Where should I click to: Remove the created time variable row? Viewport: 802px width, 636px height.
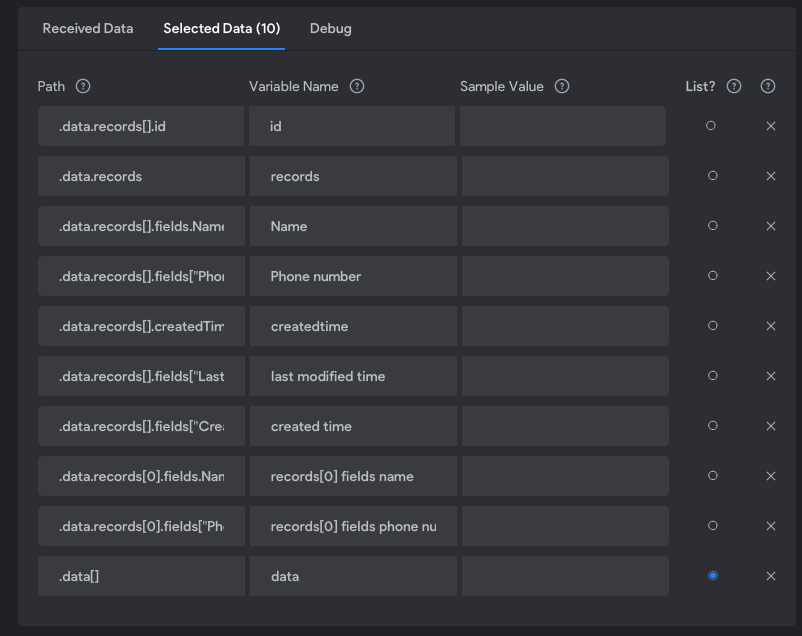point(771,426)
